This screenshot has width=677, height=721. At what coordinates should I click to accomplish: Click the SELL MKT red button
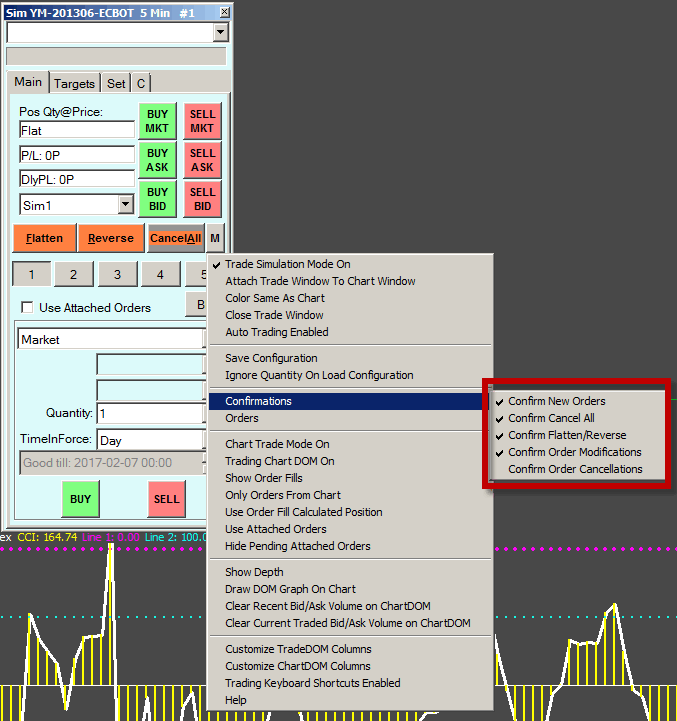click(x=202, y=121)
